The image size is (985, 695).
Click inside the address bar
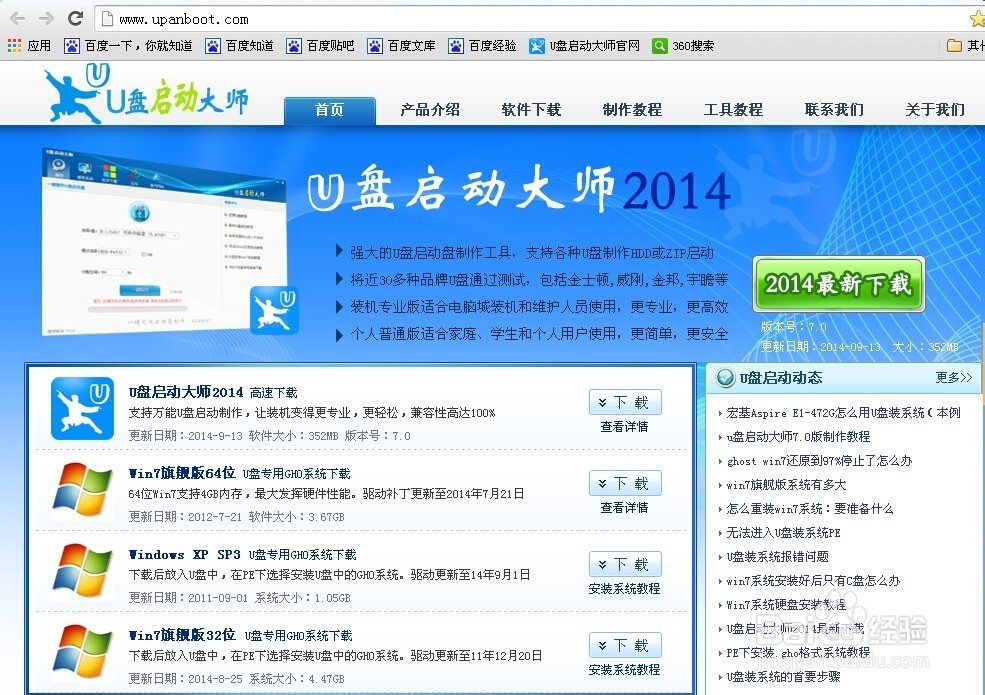coord(300,17)
